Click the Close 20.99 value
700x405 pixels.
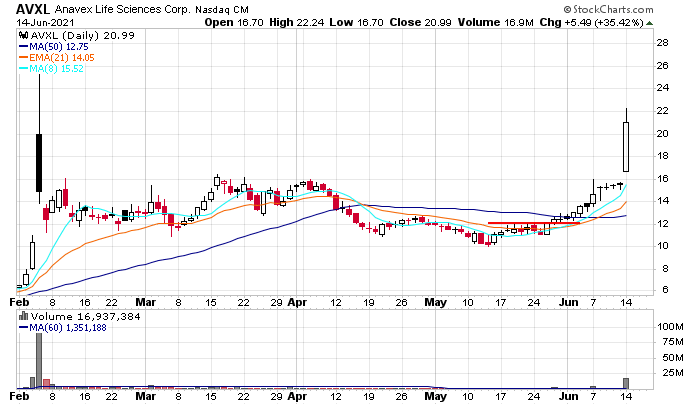420,22
